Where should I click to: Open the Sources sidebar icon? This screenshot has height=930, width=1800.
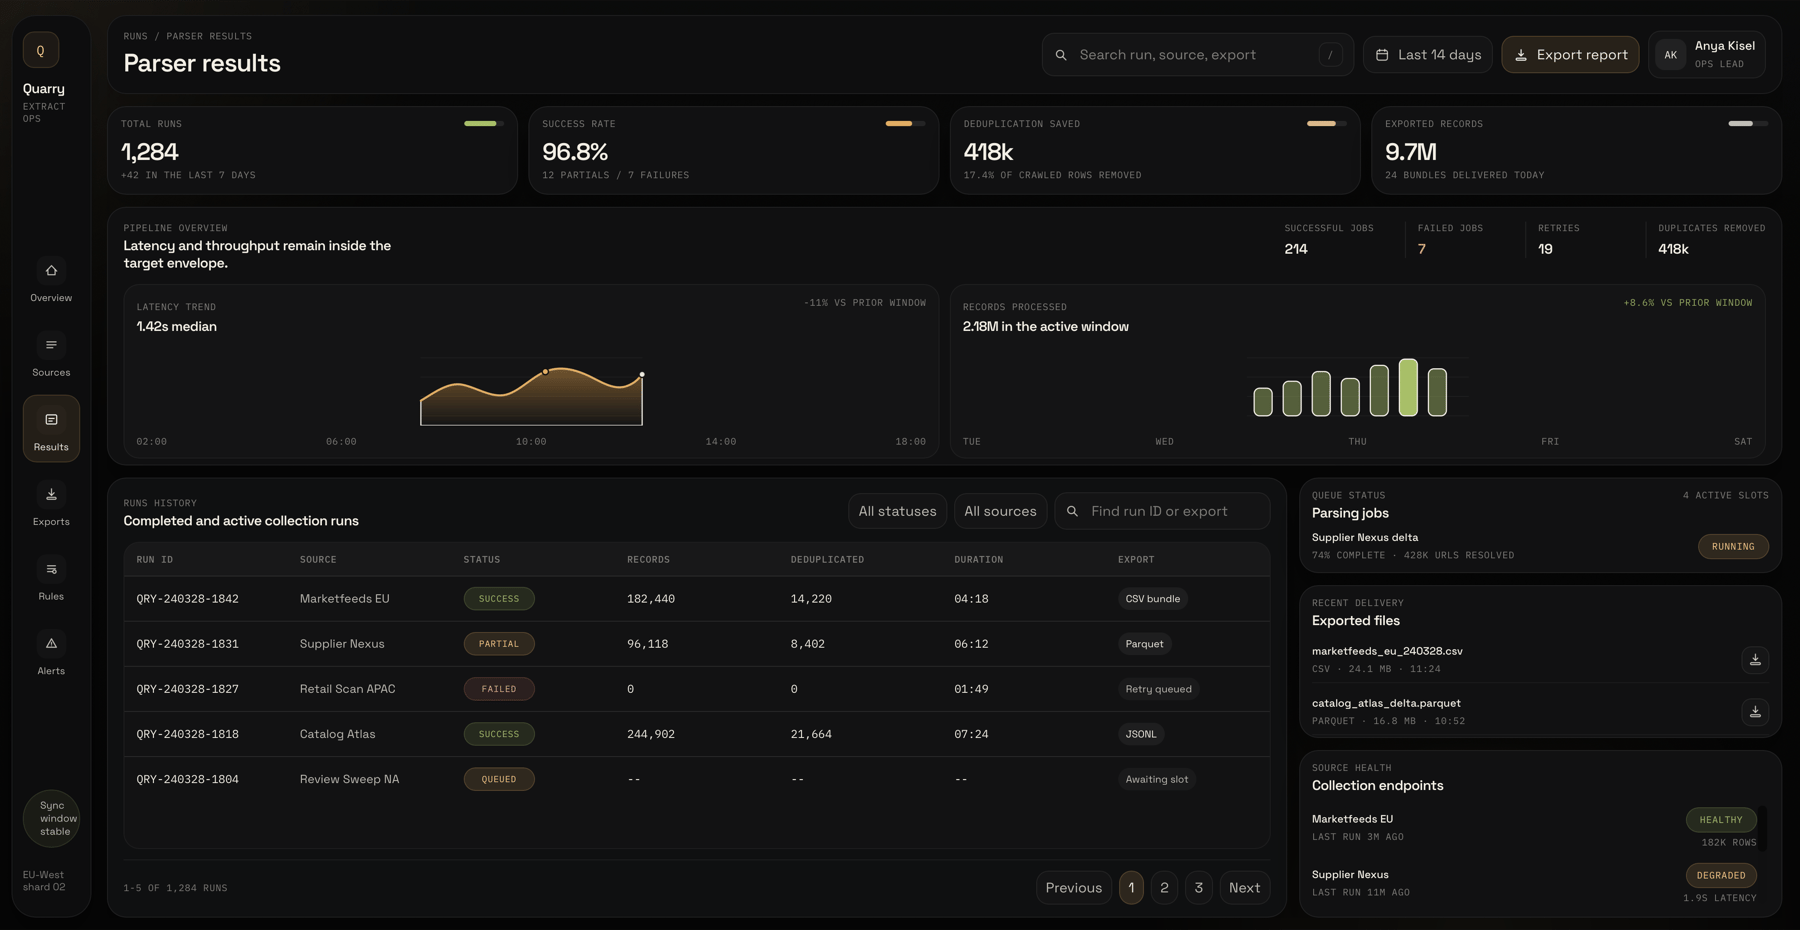[51, 346]
